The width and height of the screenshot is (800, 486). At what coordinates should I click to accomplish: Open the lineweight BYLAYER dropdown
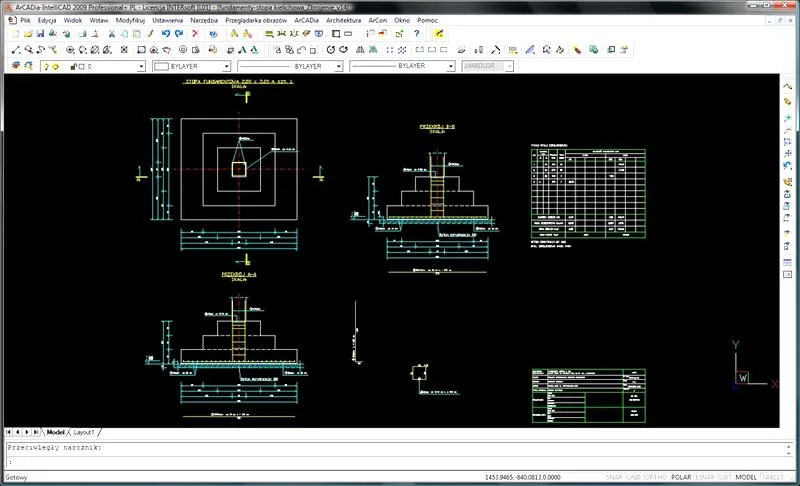[451, 66]
